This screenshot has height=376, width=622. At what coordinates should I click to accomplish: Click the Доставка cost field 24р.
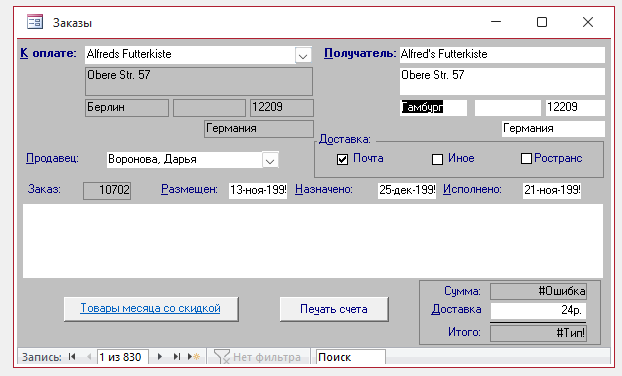538,311
